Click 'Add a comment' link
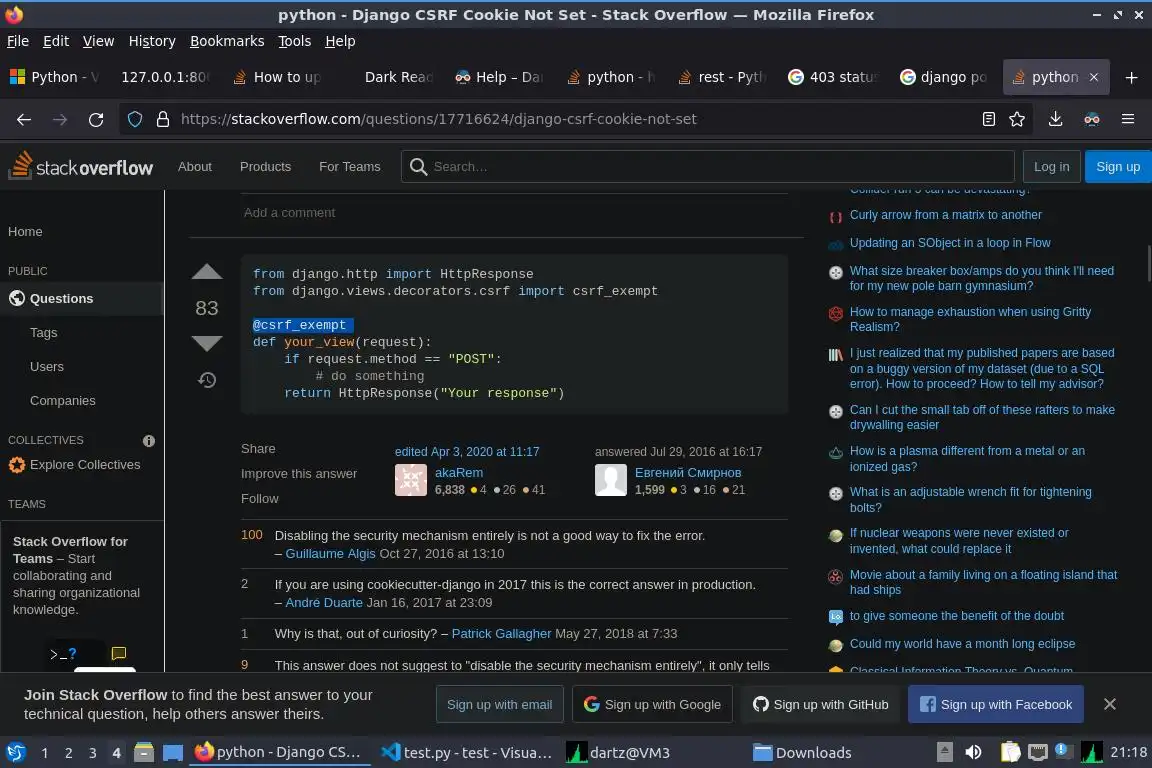Screen dimensions: 1152x768 pos(289,212)
